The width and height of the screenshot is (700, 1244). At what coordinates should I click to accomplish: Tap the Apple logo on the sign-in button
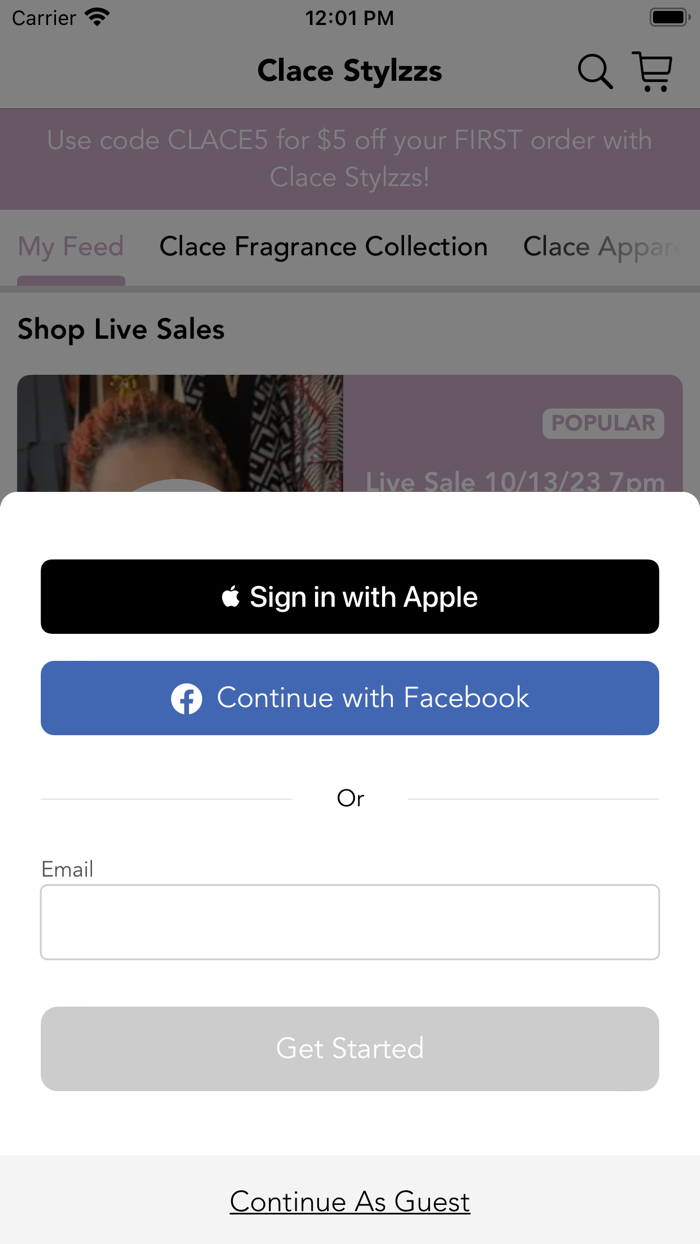231,597
